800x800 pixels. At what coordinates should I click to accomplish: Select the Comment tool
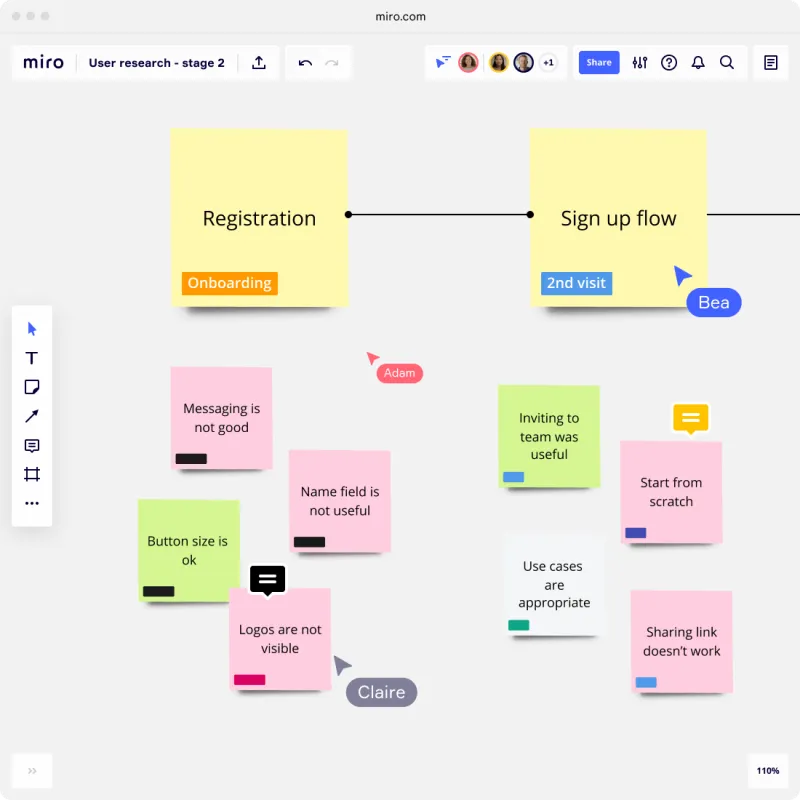32,445
